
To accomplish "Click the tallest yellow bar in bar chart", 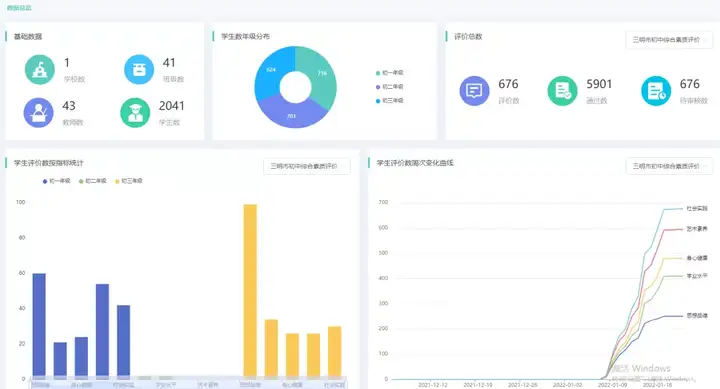I will (250, 291).
